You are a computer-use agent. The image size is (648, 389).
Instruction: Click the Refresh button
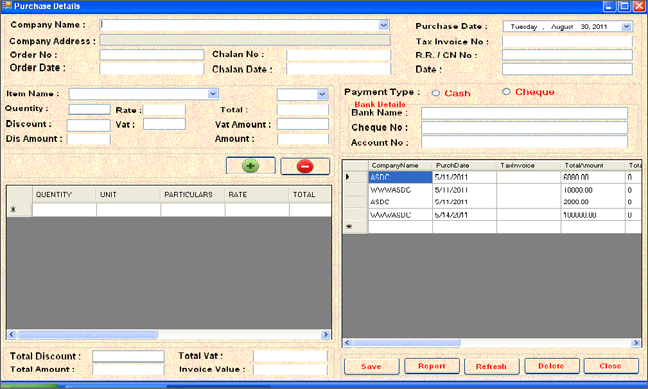[x=491, y=366]
